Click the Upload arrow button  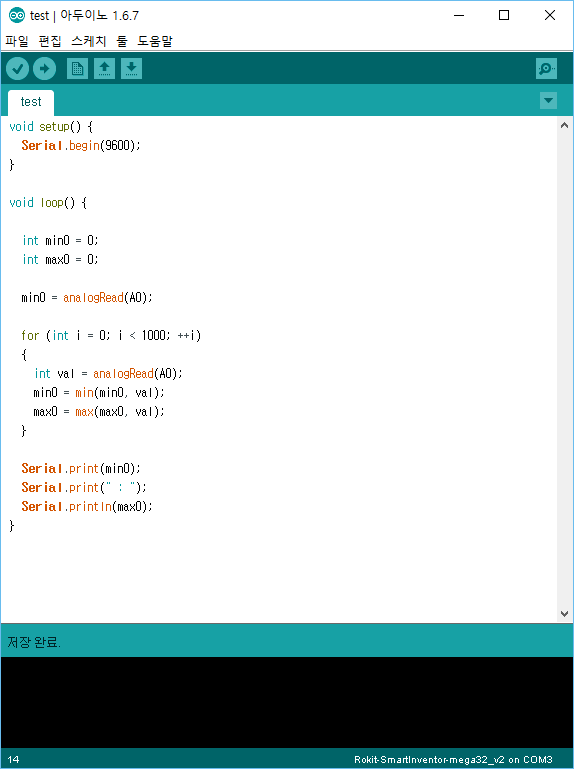(45, 69)
